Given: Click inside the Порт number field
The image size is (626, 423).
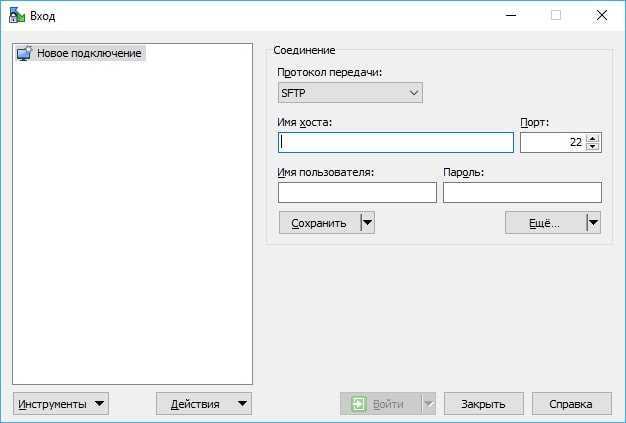Looking at the screenshot, I should point(553,142).
